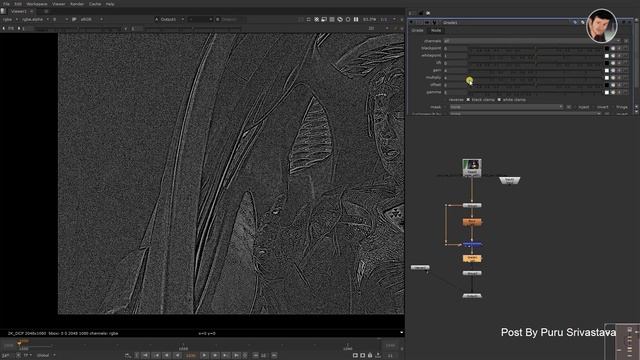Image resolution: width=640 pixels, height=360 pixels.
Task: Play the viewer forward
Action: tap(204, 356)
